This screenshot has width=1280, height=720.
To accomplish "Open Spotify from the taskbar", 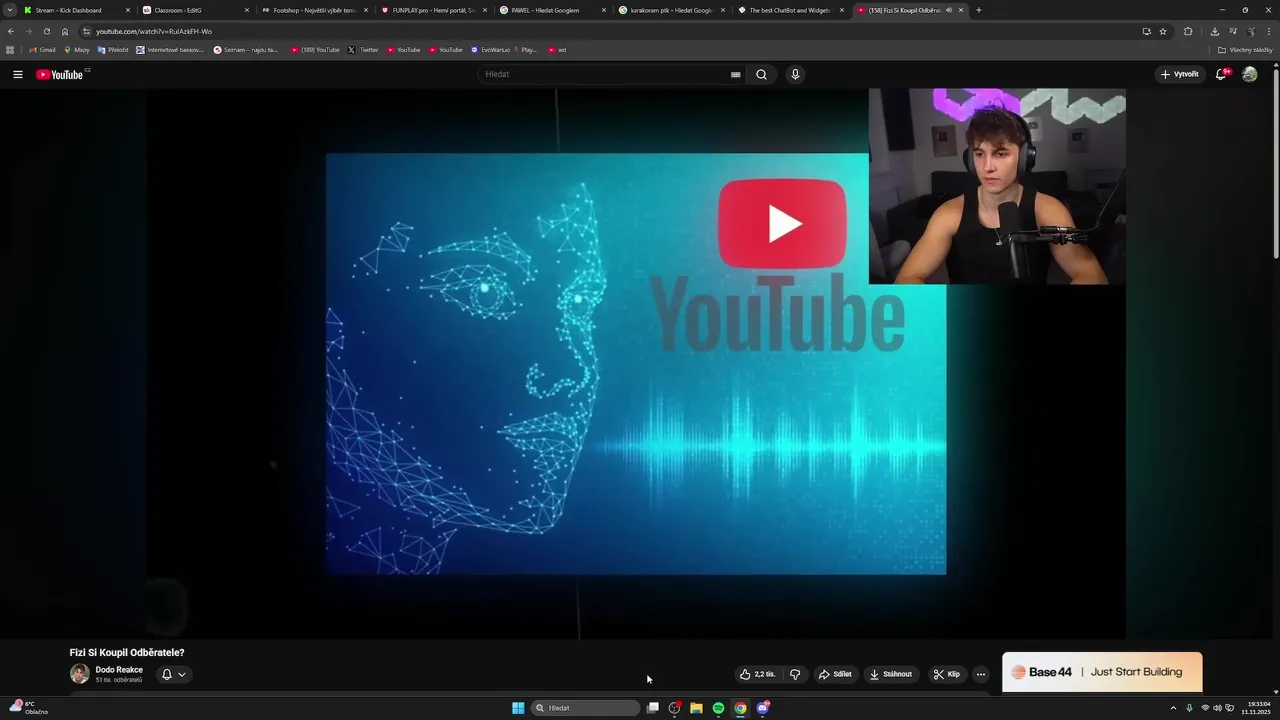I will pos(718,708).
